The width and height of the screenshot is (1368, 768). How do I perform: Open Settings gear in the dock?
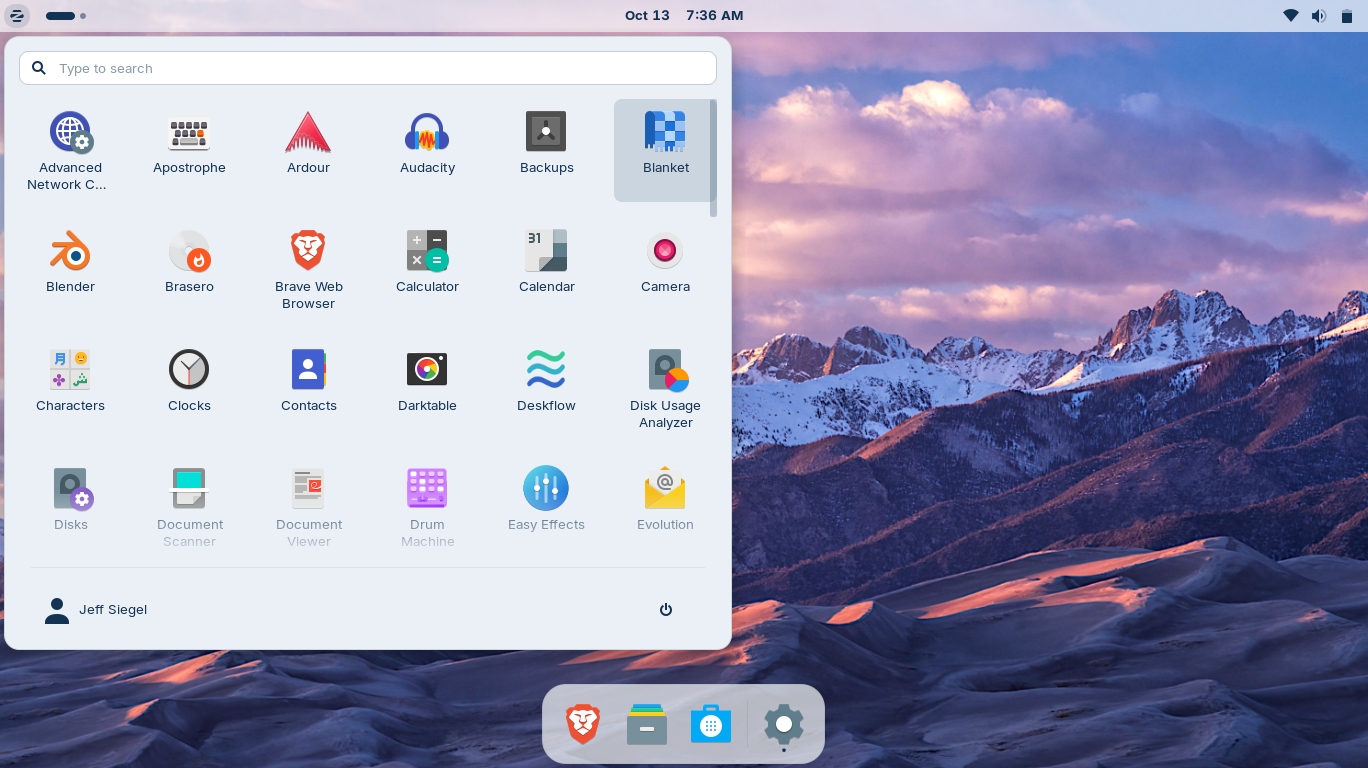(x=784, y=724)
